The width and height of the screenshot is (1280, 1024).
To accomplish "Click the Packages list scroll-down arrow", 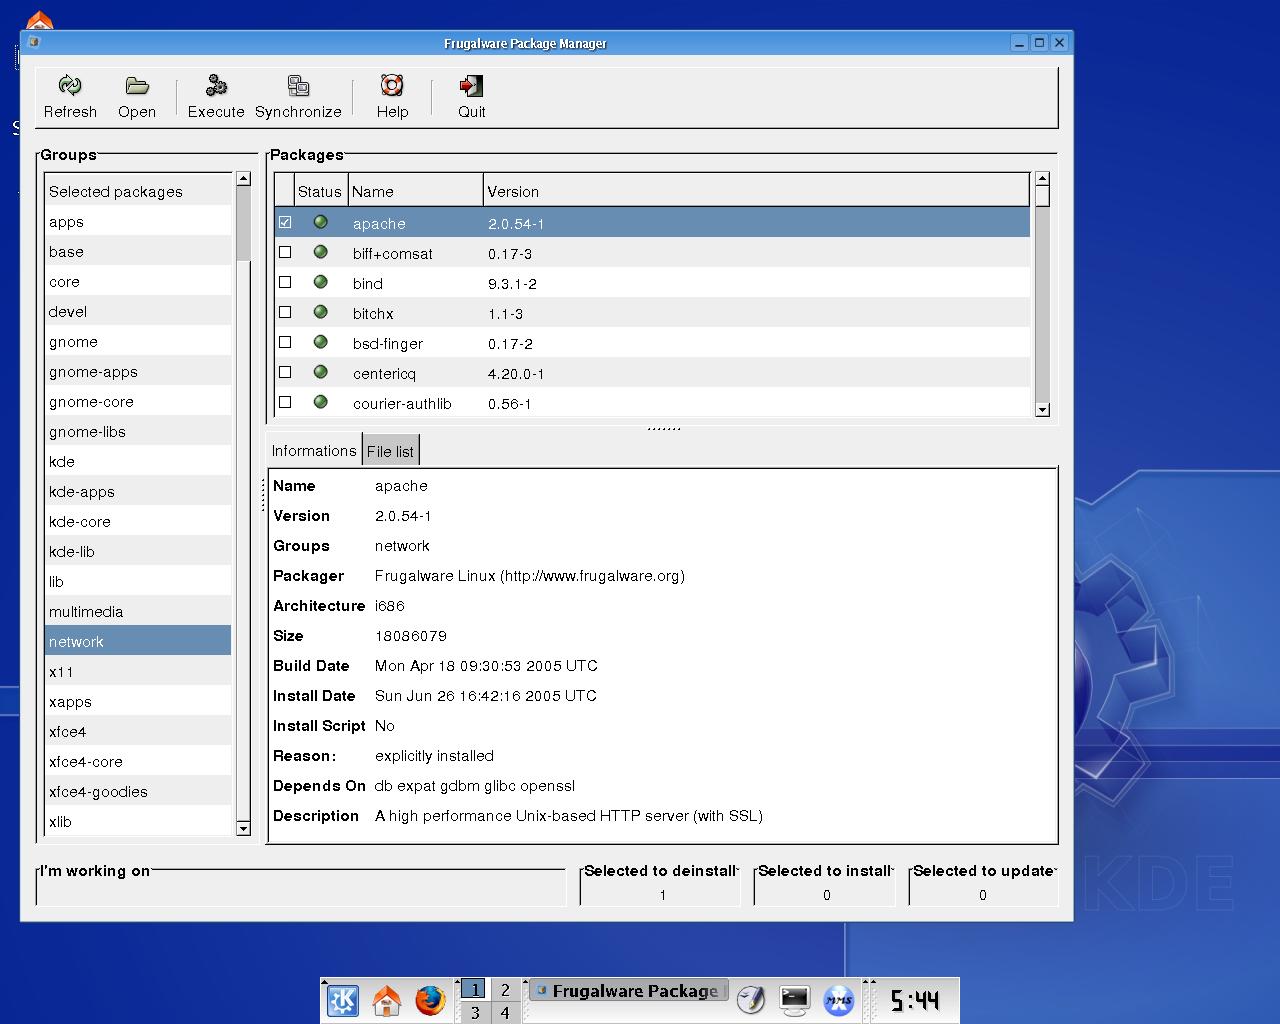I will (x=1043, y=409).
